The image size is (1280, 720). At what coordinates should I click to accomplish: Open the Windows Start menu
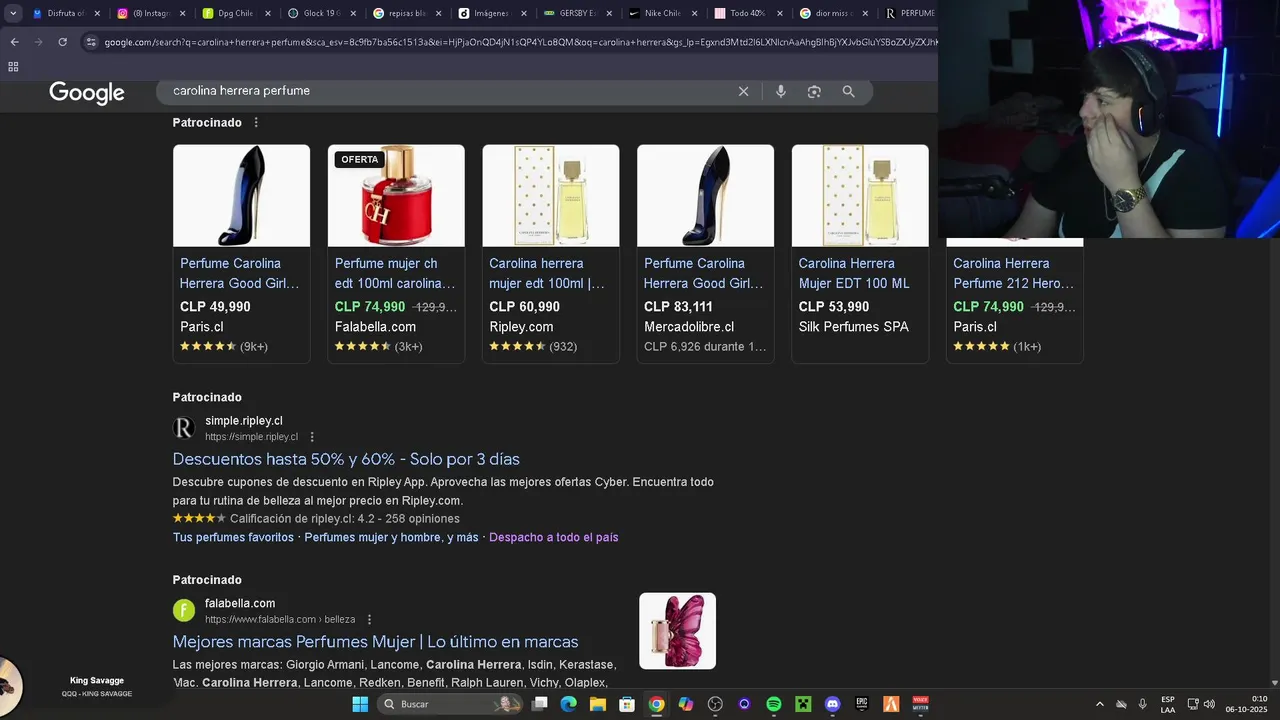(x=360, y=704)
